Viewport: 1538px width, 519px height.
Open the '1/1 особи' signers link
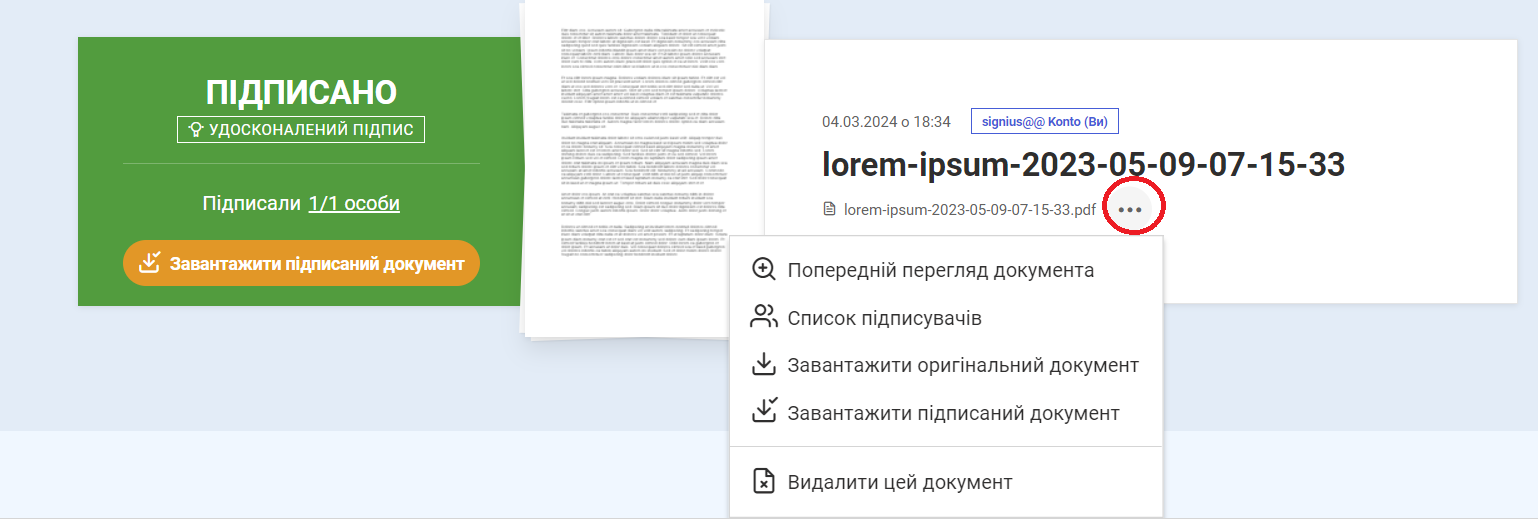[354, 204]
